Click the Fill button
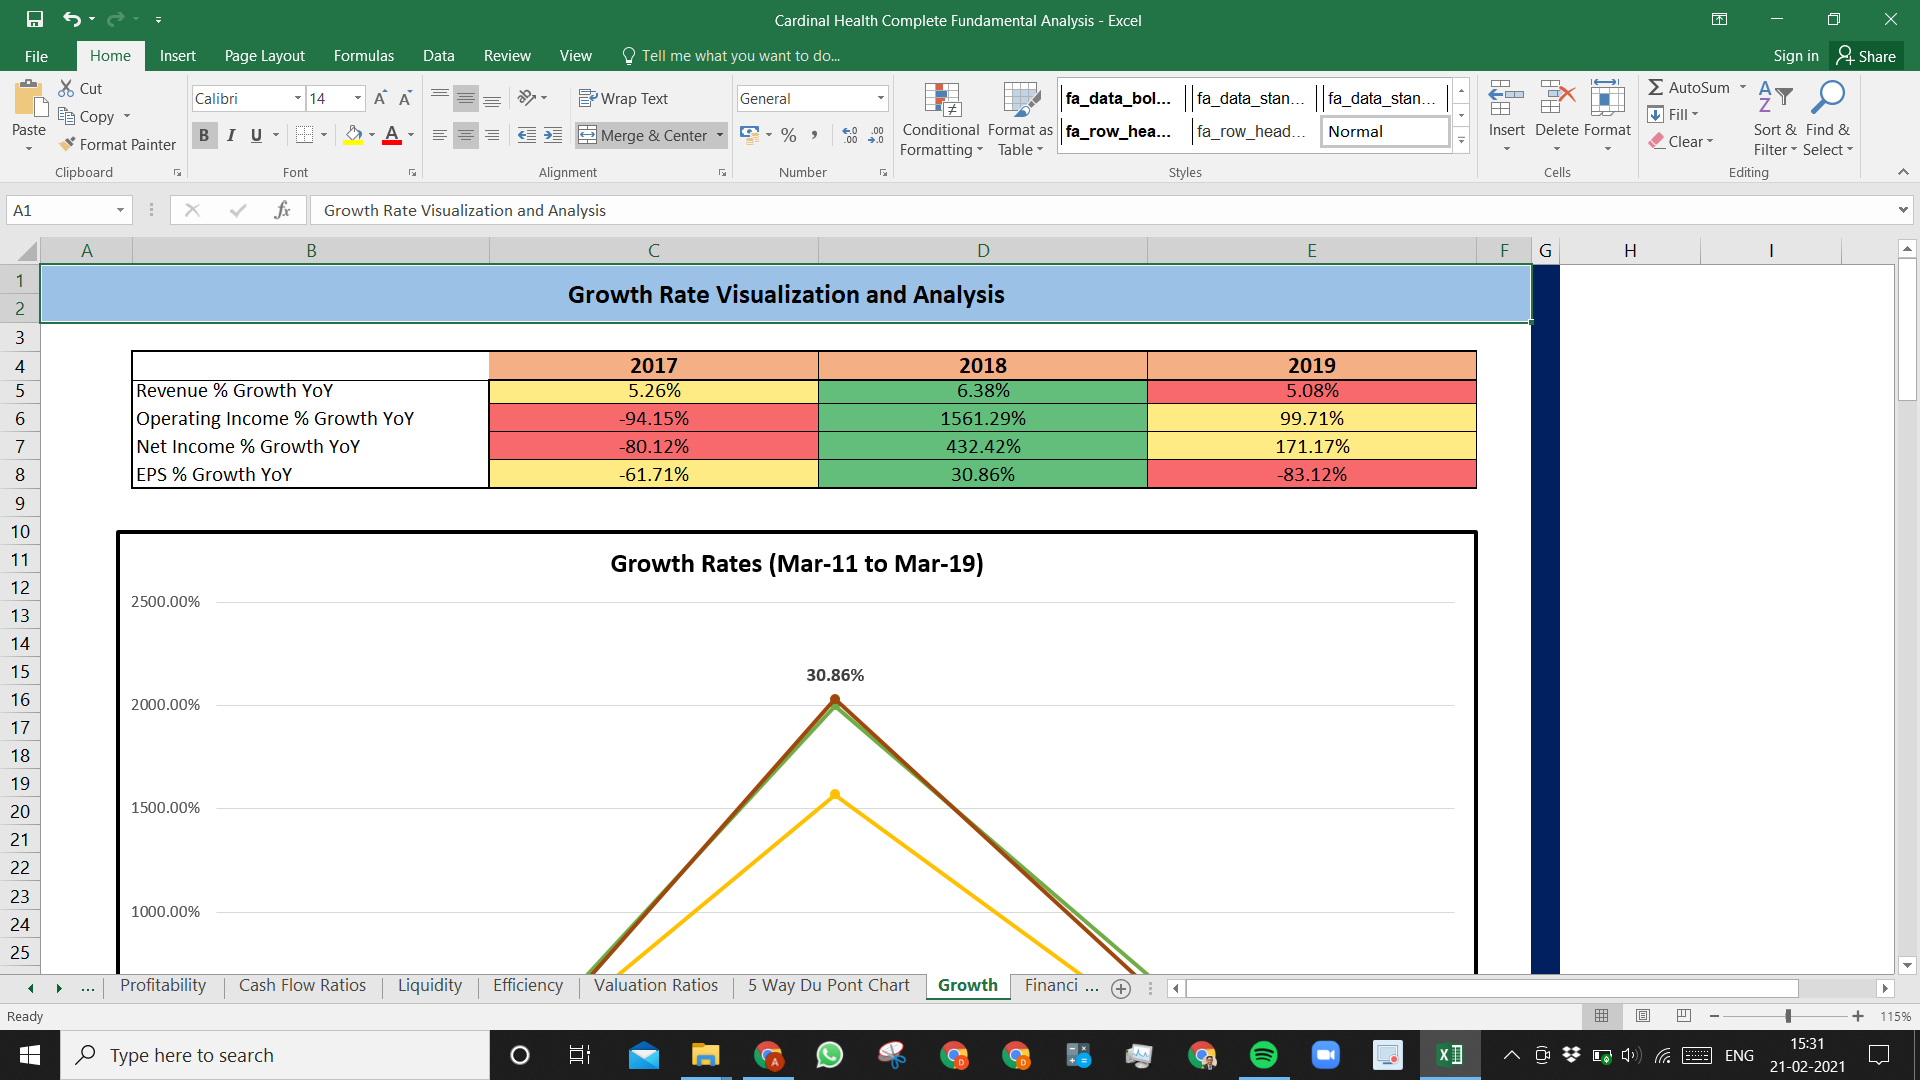This screenshot has height=1080, width=1920. [1674, 115]
